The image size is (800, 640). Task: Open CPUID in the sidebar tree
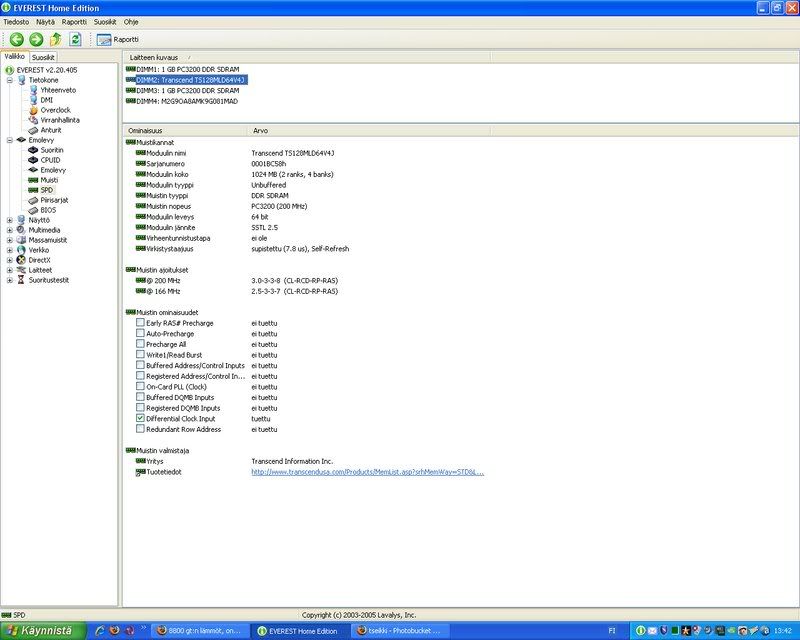50,160
